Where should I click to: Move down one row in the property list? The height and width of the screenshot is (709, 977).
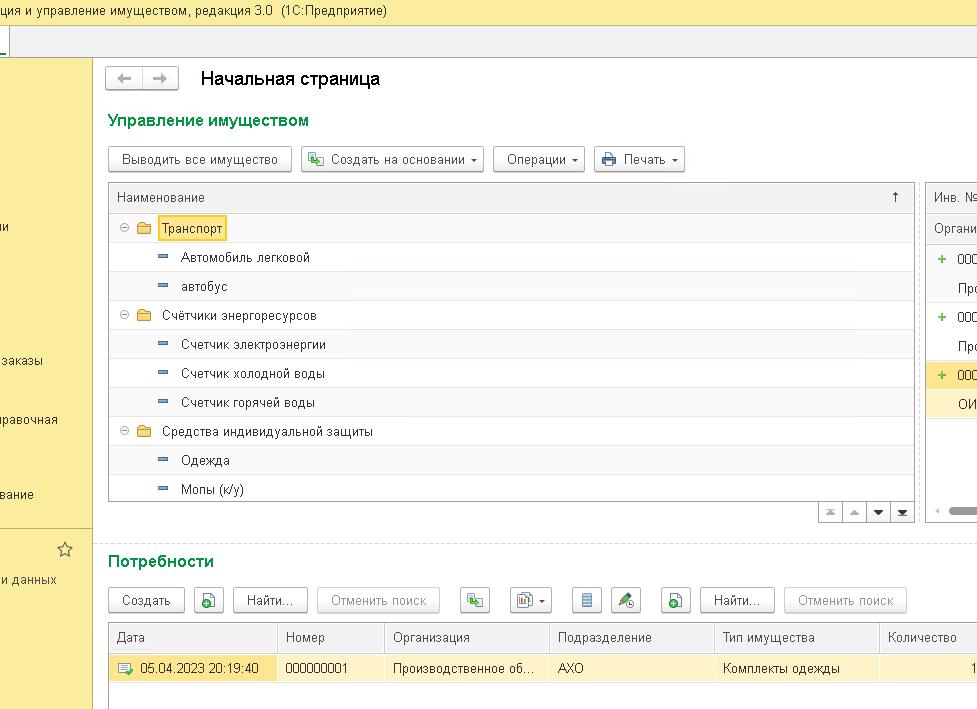pos(879,512)
